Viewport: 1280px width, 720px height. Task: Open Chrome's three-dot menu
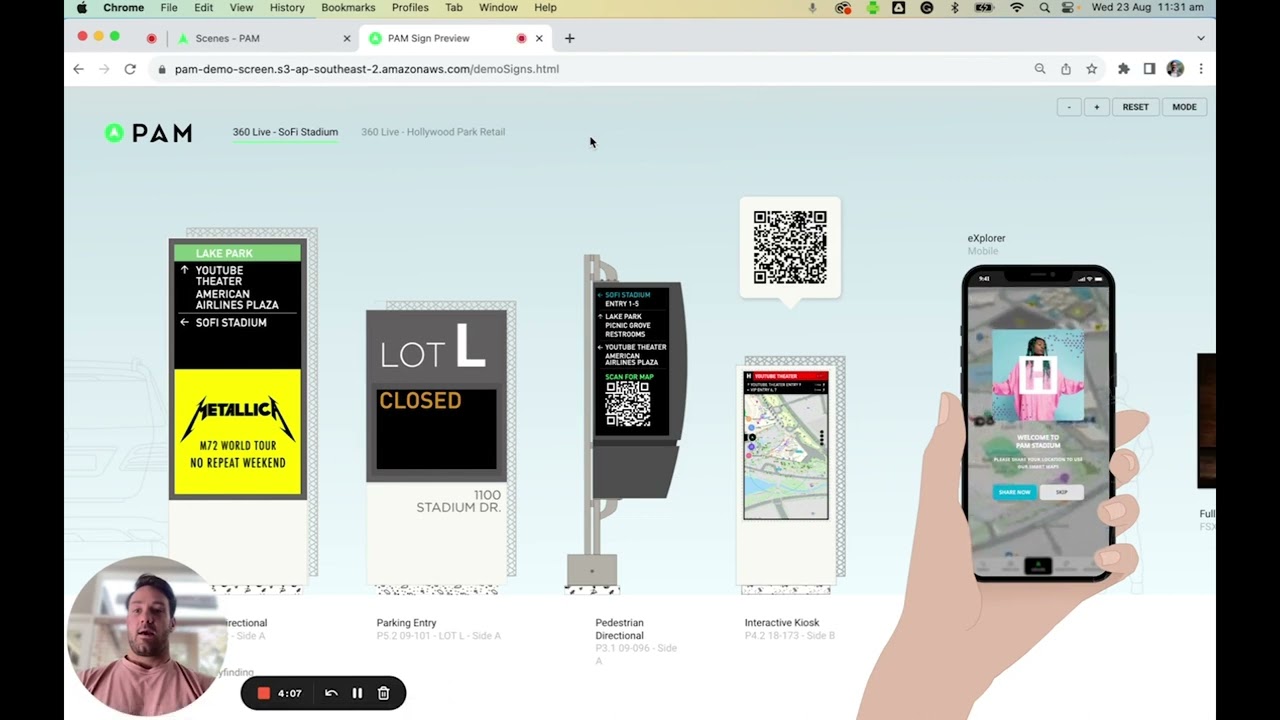pos(1201,69)
